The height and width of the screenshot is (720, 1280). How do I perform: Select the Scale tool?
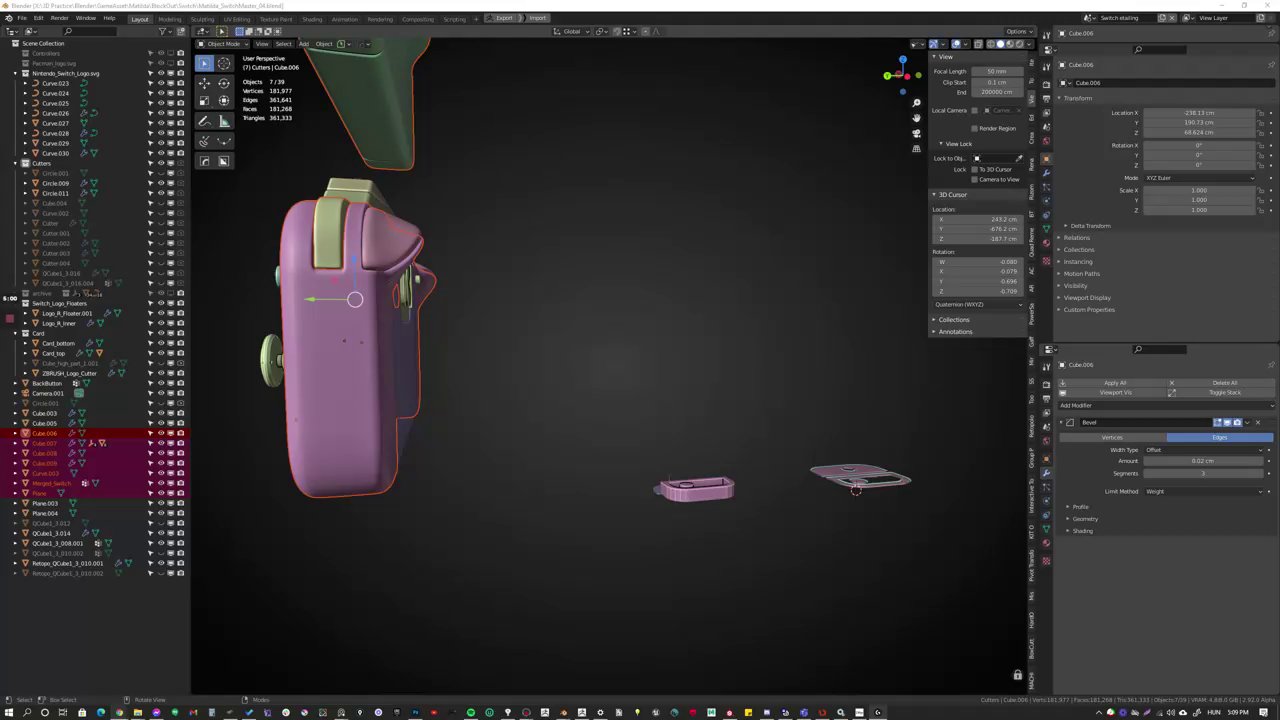tap(204, 102)
